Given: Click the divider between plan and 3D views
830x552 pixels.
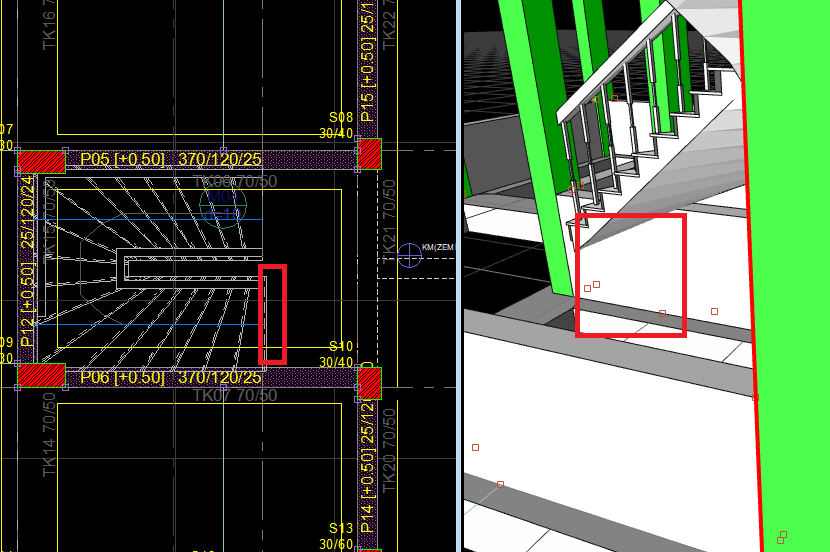Looking at the screenshot, I should click(458, 276).
